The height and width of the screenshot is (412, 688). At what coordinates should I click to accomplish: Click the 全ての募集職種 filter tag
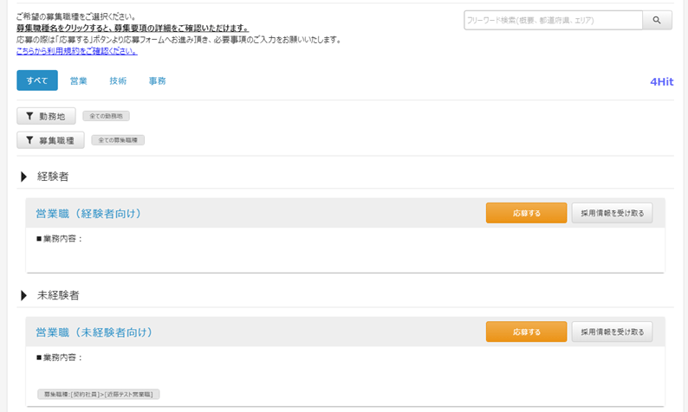click(118, 140)
